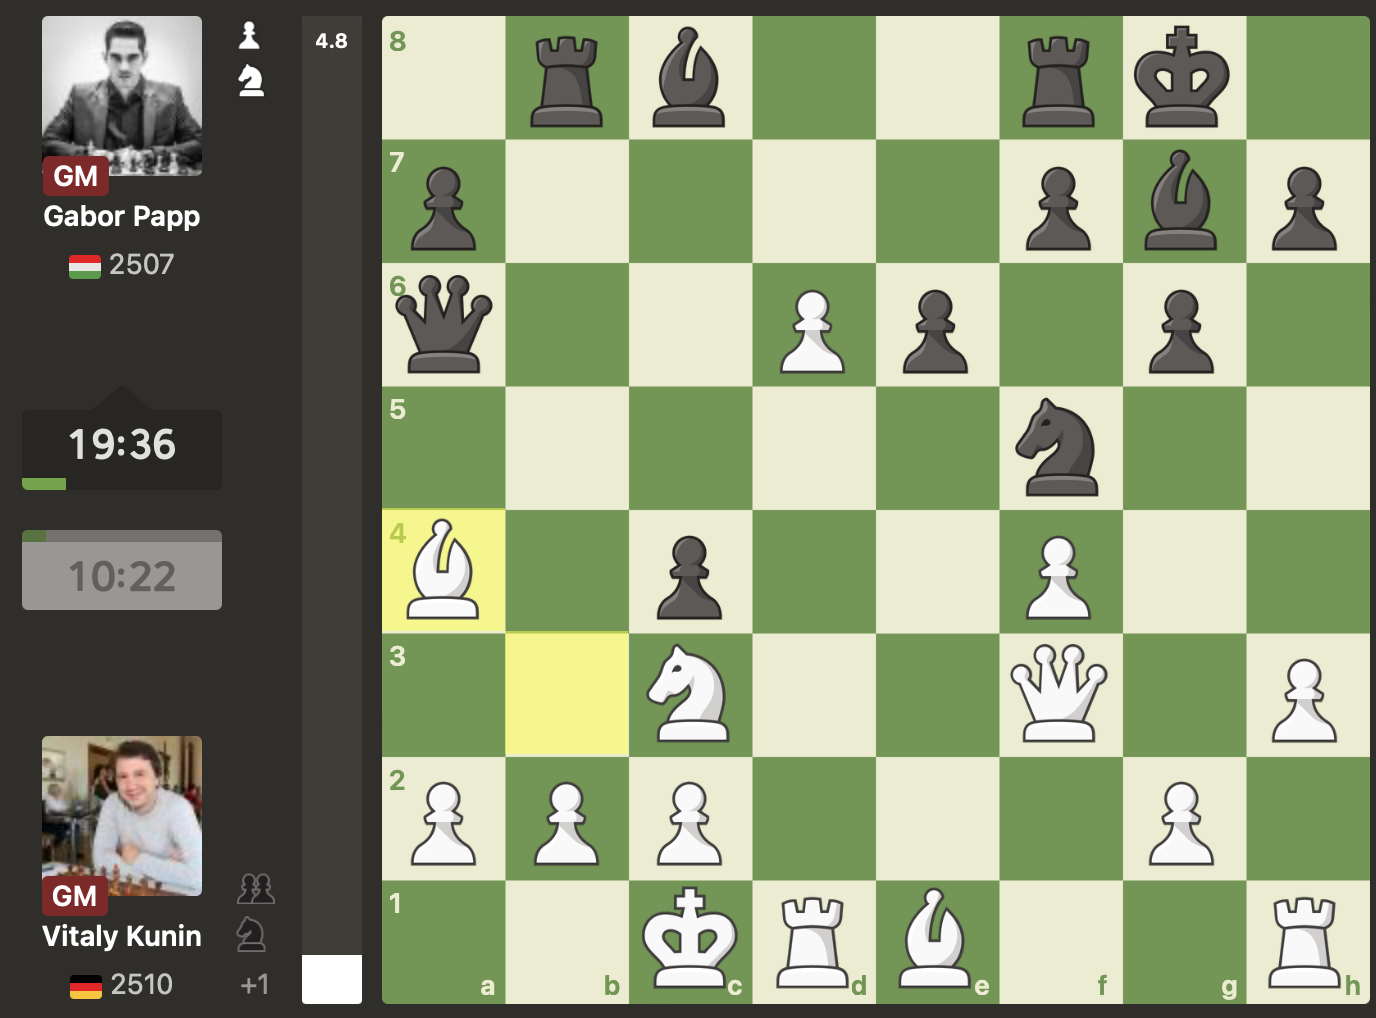Select the white queen on f3
The width and height of the screenshot is (1376, 1018).
tap(1060, 694)
